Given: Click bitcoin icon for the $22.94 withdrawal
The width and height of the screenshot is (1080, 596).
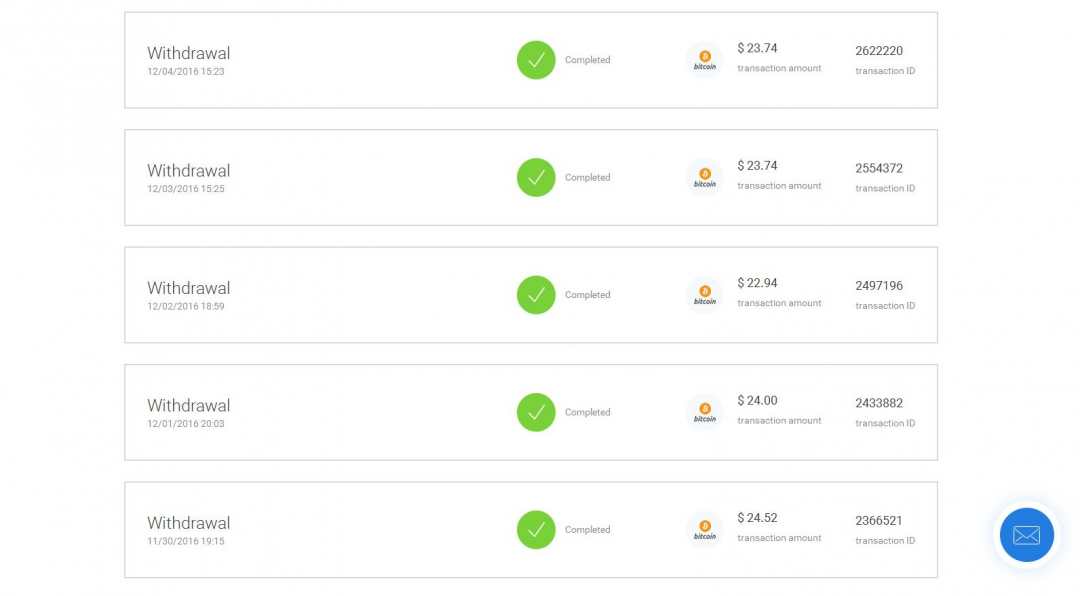Looking at the screenshot, I should pyautogui.click(x=705, y=295).
